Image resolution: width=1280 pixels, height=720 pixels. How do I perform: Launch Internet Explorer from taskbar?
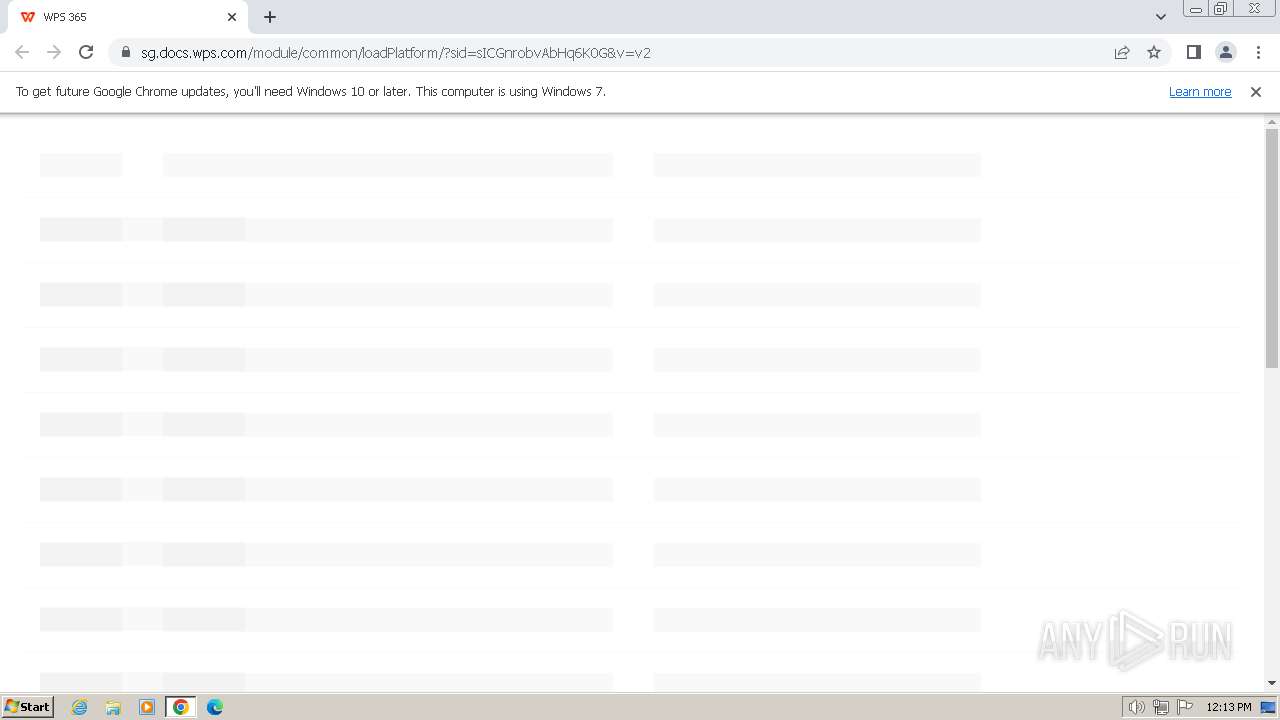(80, 707)
